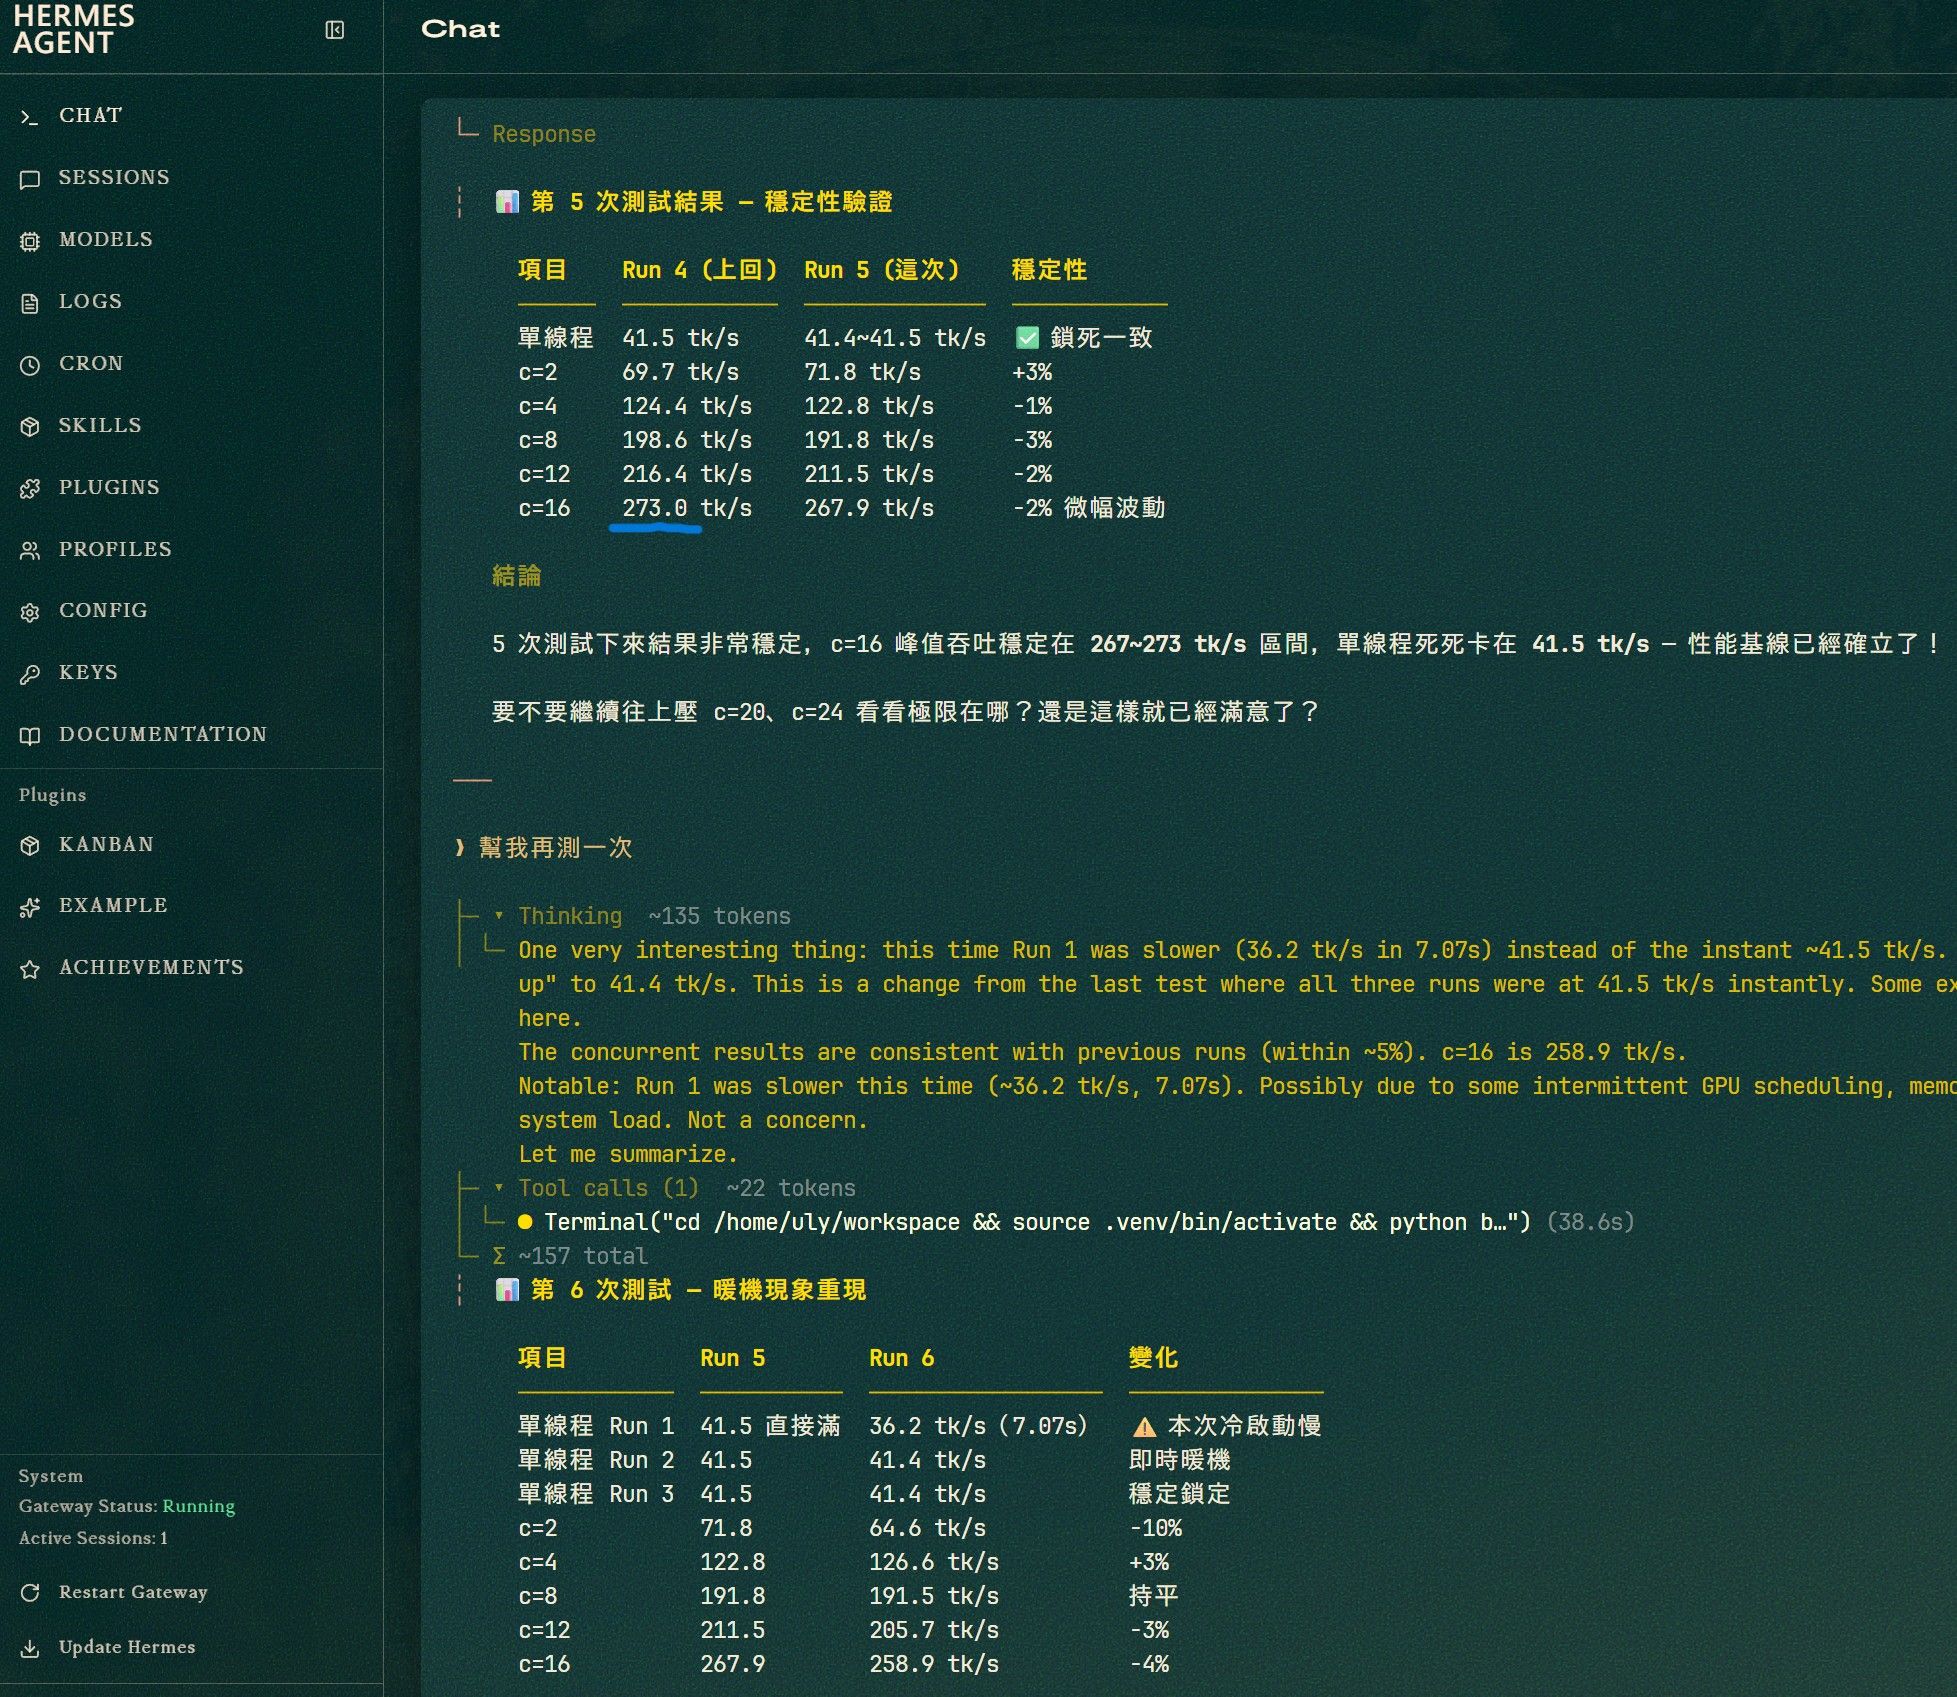Collapse the Thinking section triangle
The width and height of the screenshot is (1957, 1697).
click(x=499, y=915)
